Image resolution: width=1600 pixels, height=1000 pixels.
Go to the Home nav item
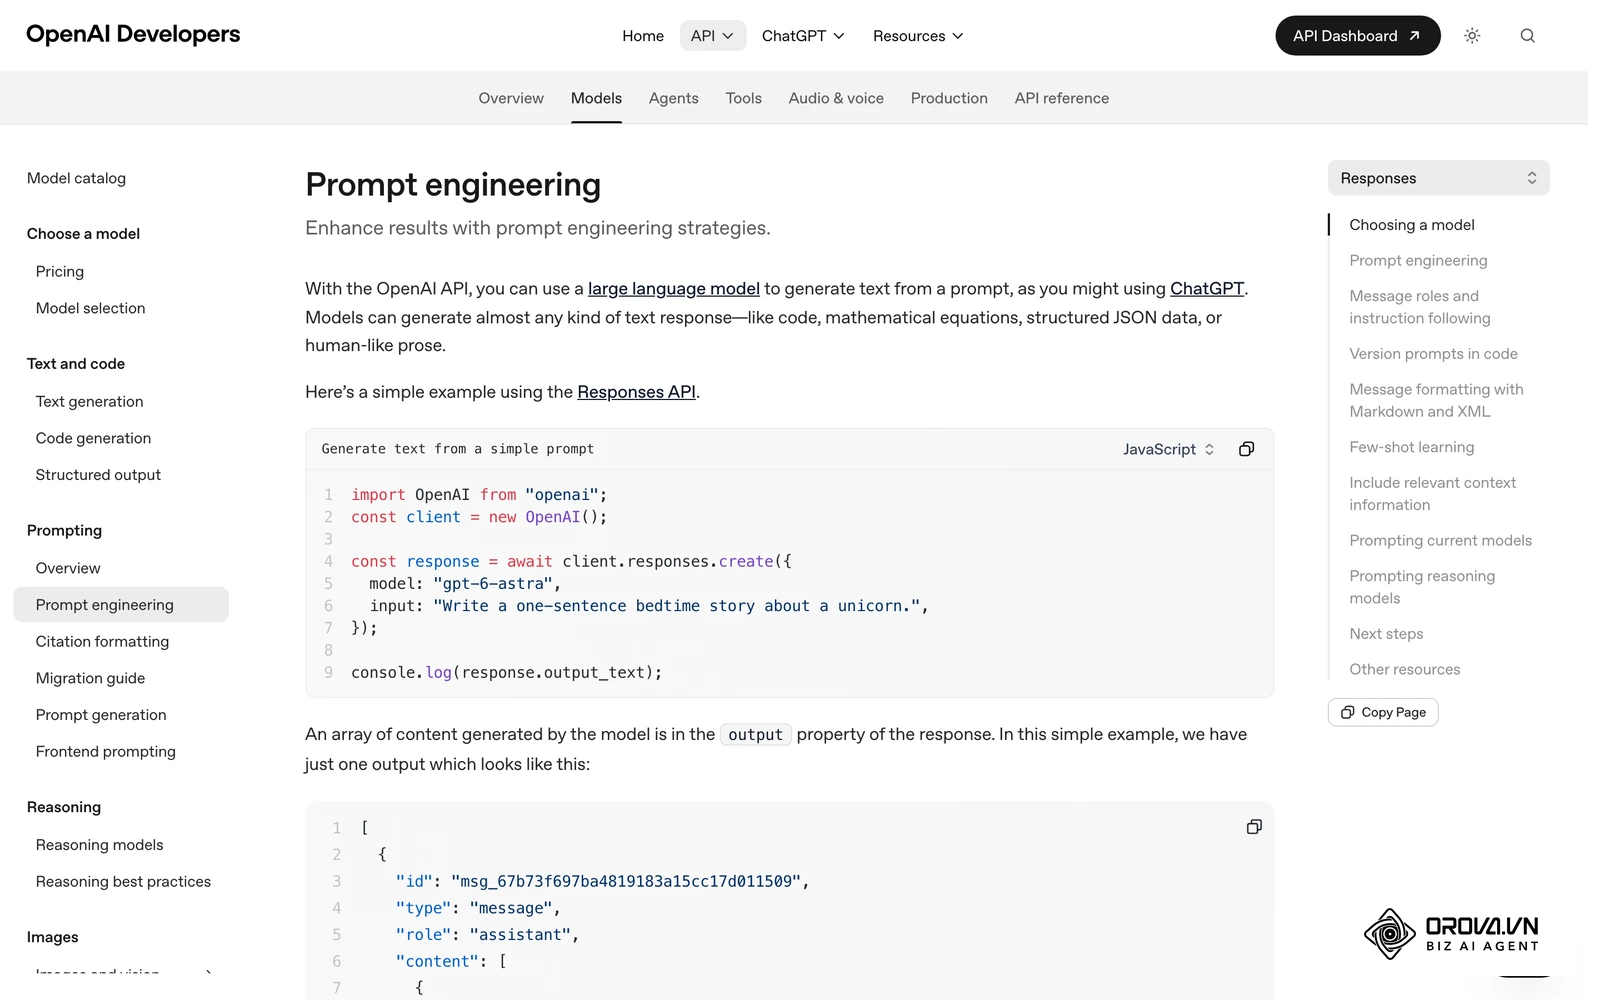(x=643, y=36)
